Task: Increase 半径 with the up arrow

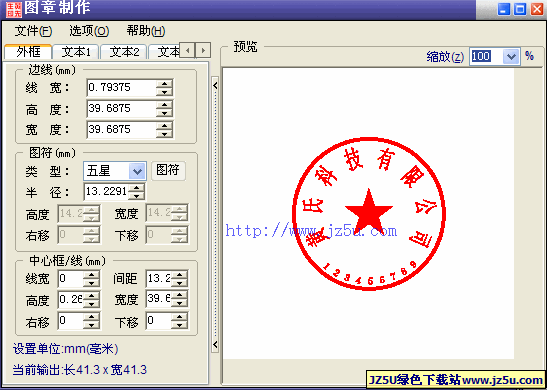Action: (136, 188)
